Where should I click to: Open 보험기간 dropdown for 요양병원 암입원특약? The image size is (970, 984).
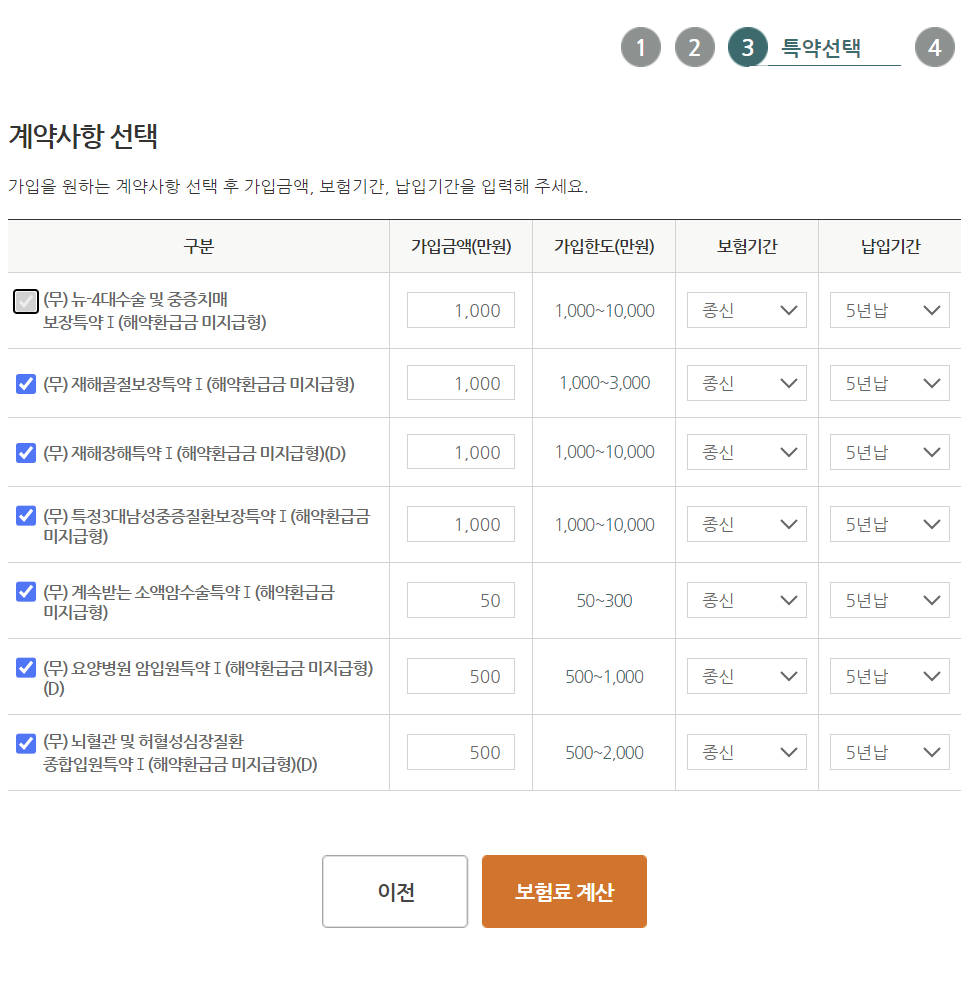747,676
